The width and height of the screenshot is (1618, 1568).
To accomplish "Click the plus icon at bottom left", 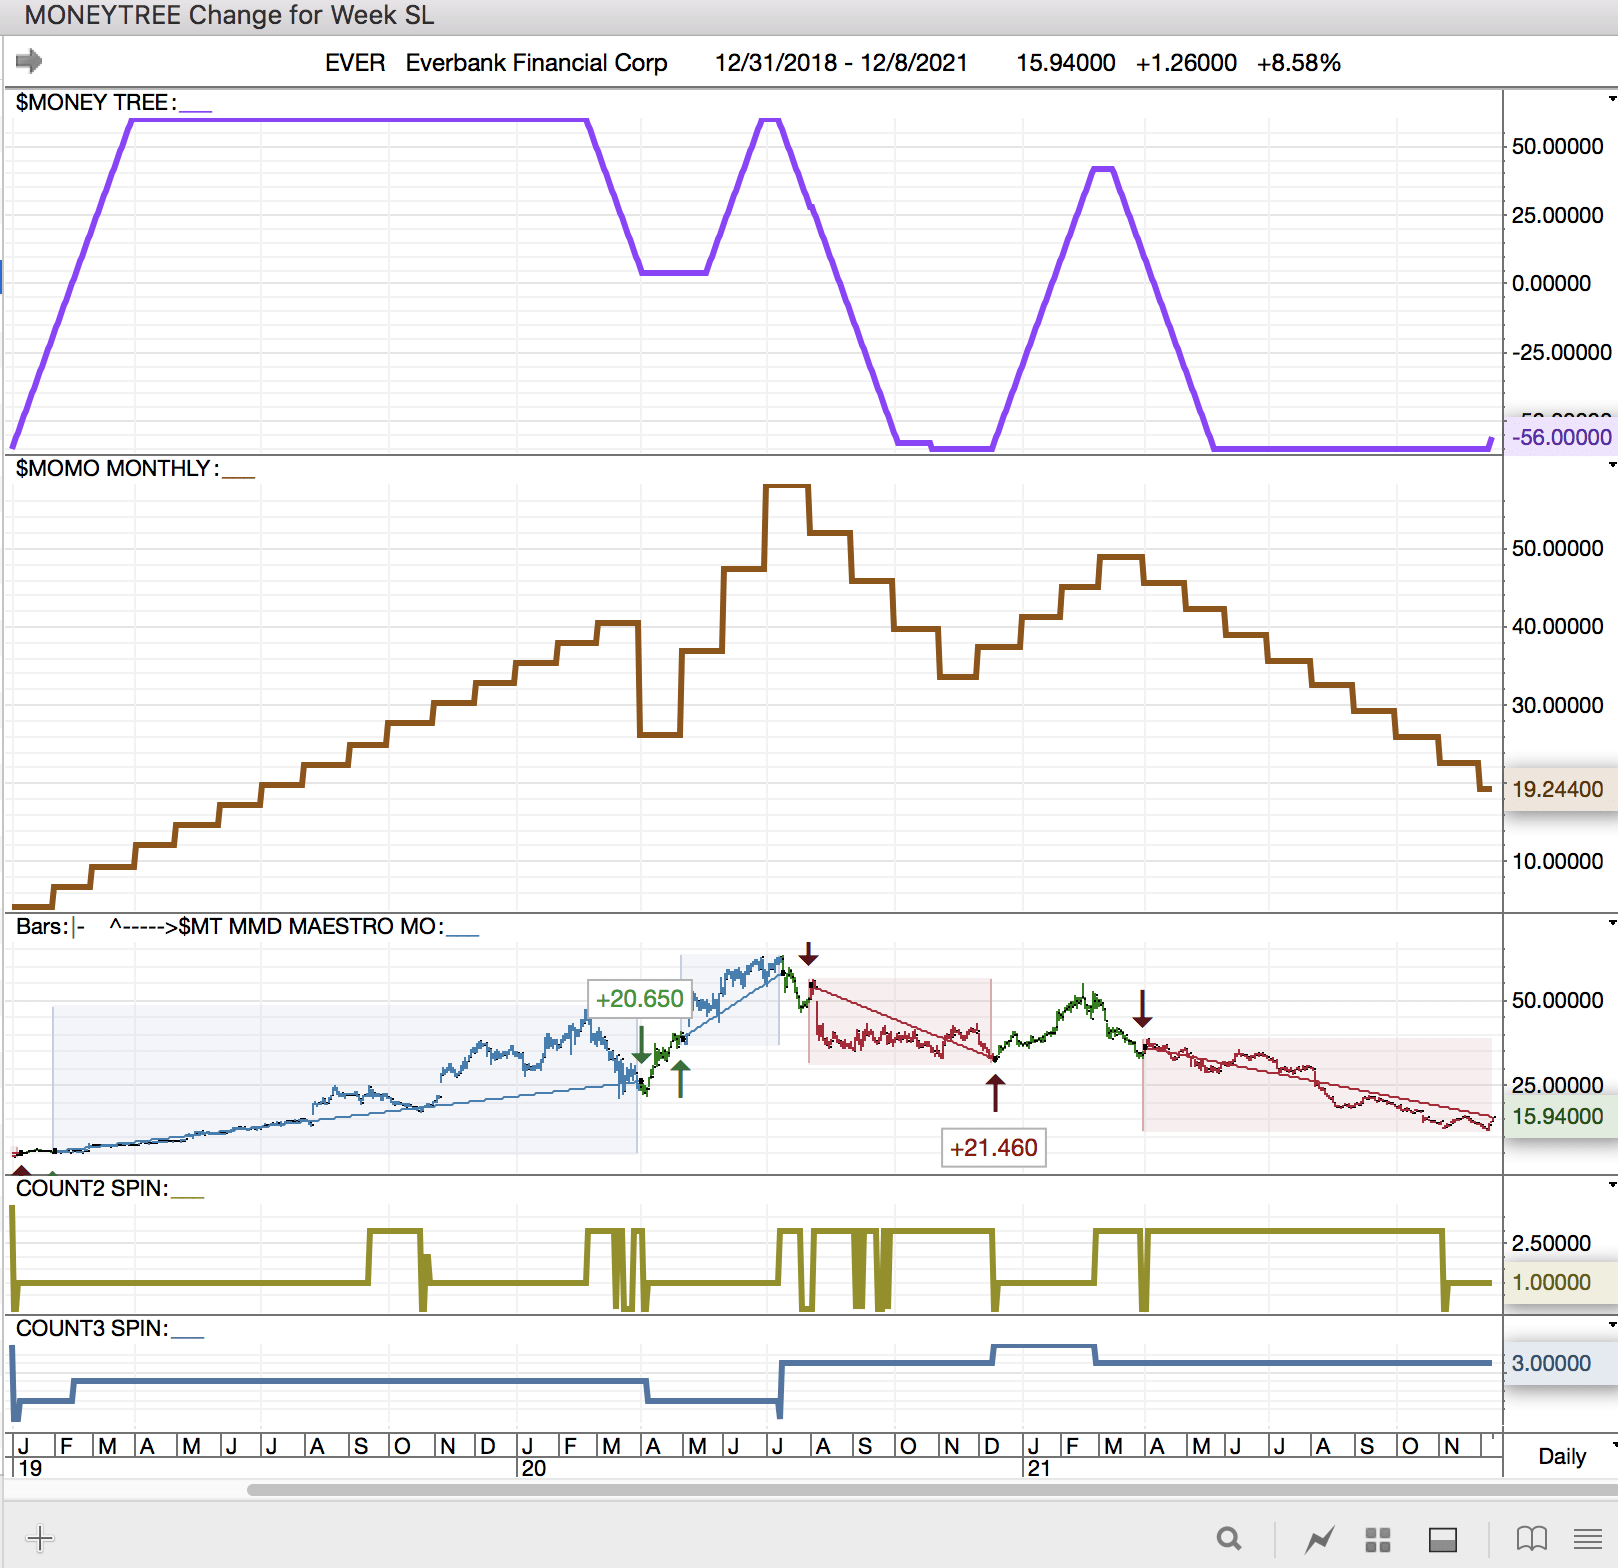I will pyautogui.click(x=40, y=1538).
